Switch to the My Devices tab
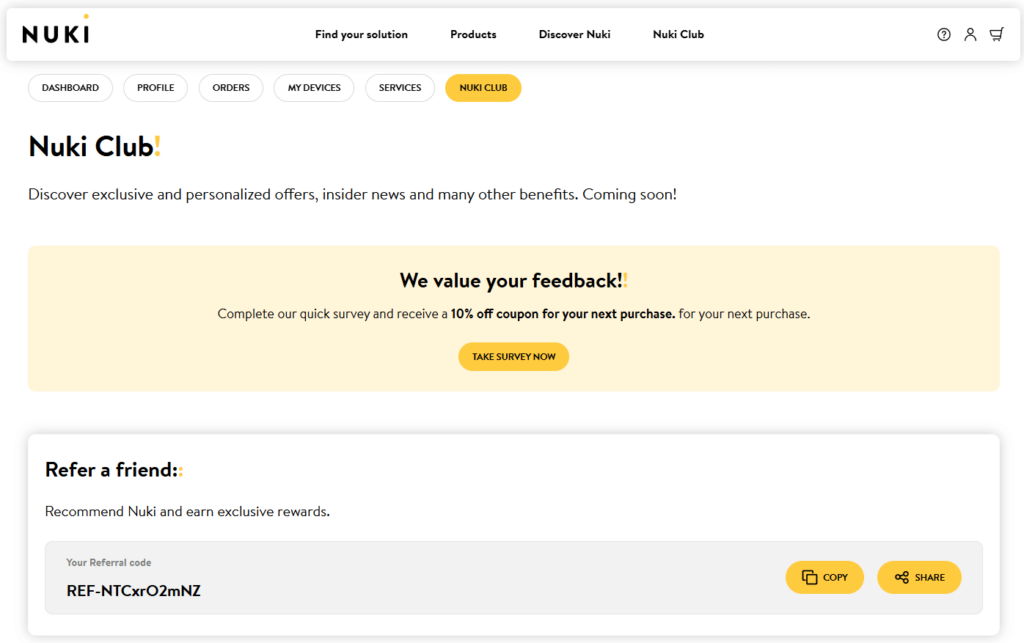Viewport: 1024px width, 643px height. pyautogui.click(x=314, y=88)
